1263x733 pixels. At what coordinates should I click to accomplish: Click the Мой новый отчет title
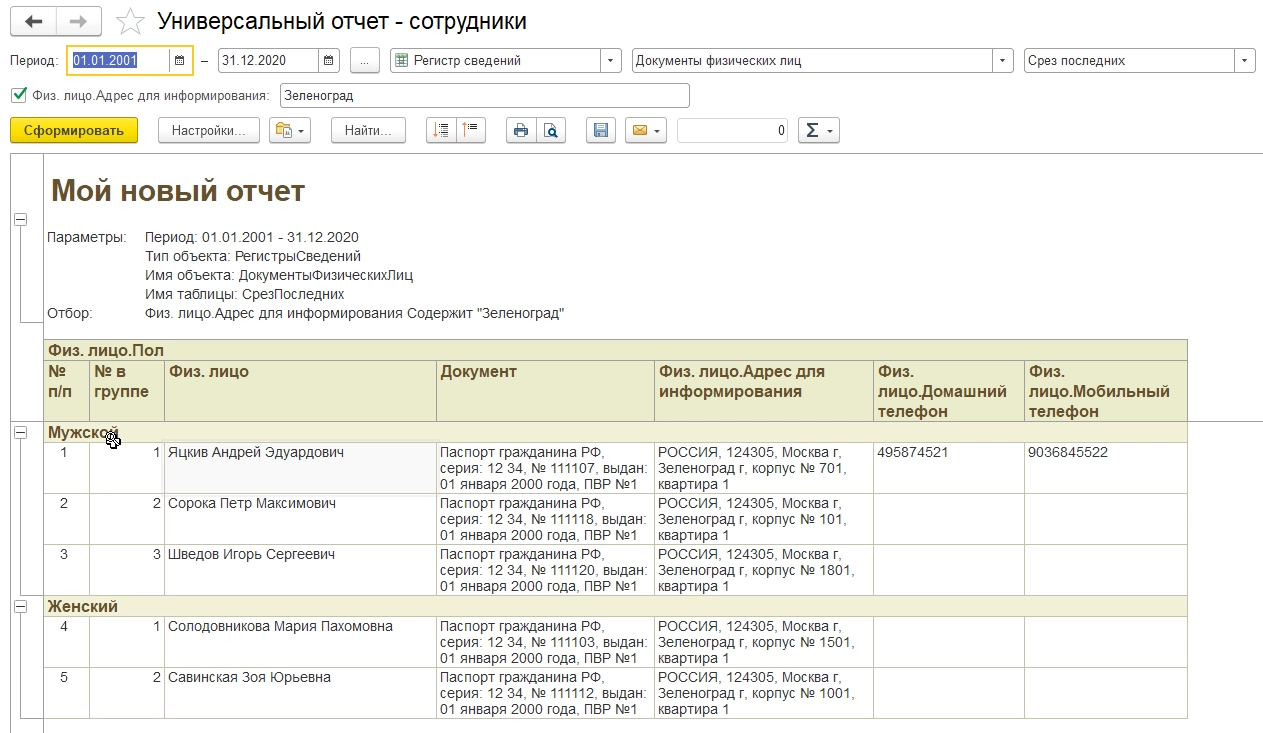(178, 190)
